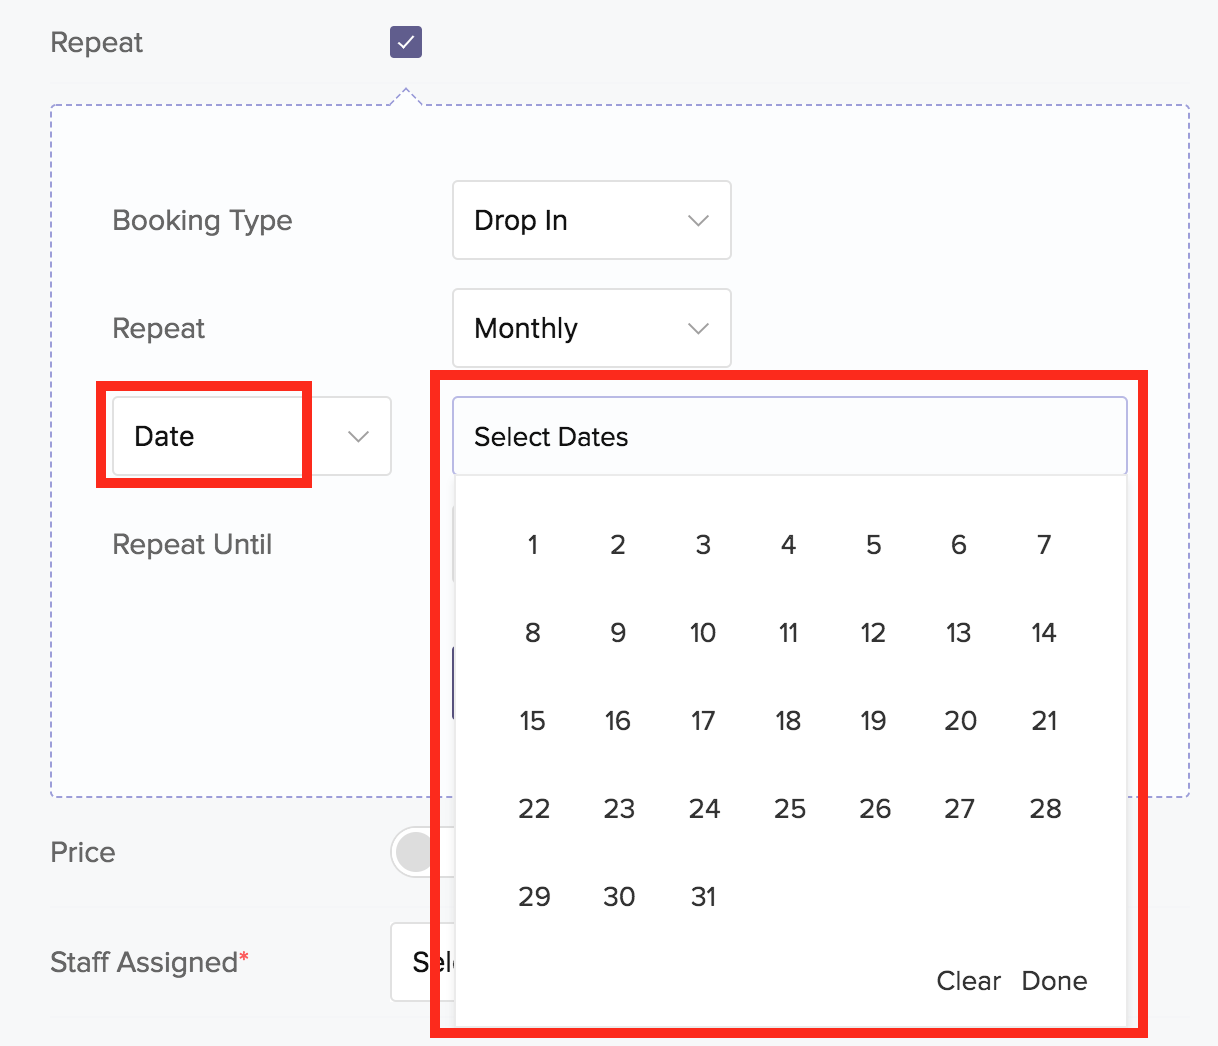Select day 5 in the date grid
This screenshot has width=1218, height=1046.
coord(874,545)
